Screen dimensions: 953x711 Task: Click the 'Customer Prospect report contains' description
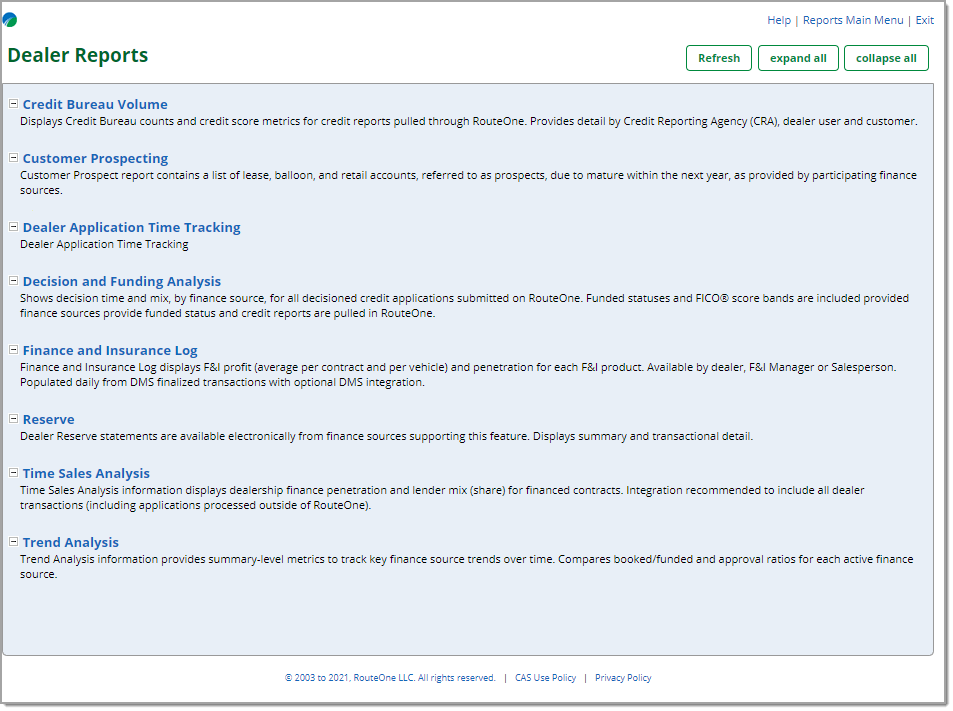click(x=469, y=183)
